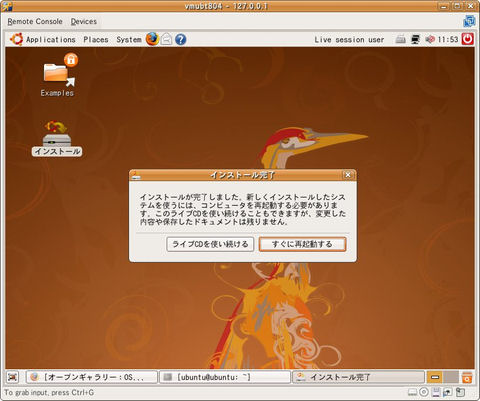Click the floppy disk device status icon
The image size is (480, 401).
click(x=435, y=392)
